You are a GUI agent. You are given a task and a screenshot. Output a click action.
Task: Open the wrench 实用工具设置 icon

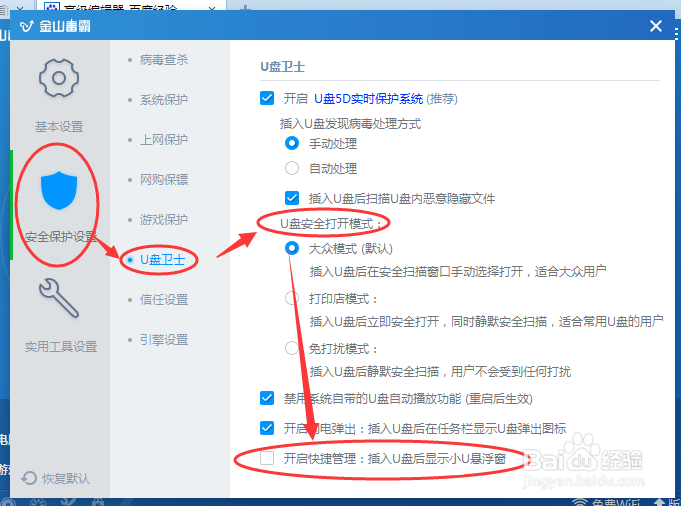[59, 298]
